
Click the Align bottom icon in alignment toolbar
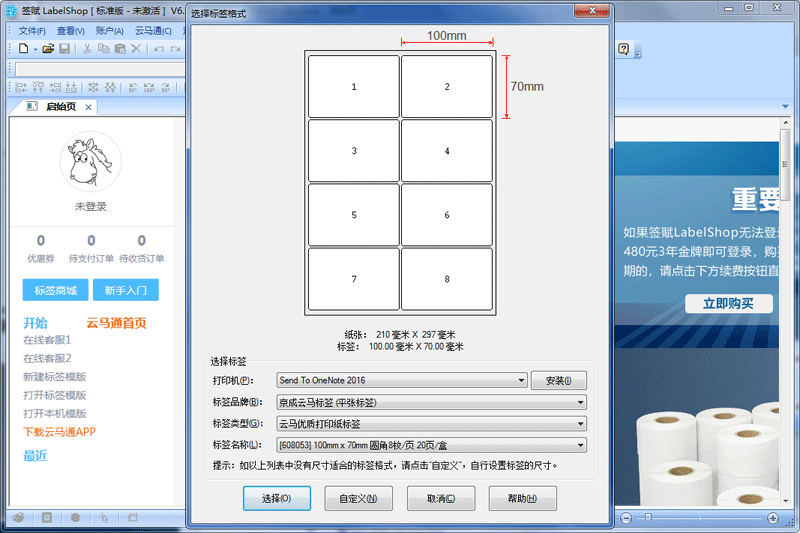71,87
